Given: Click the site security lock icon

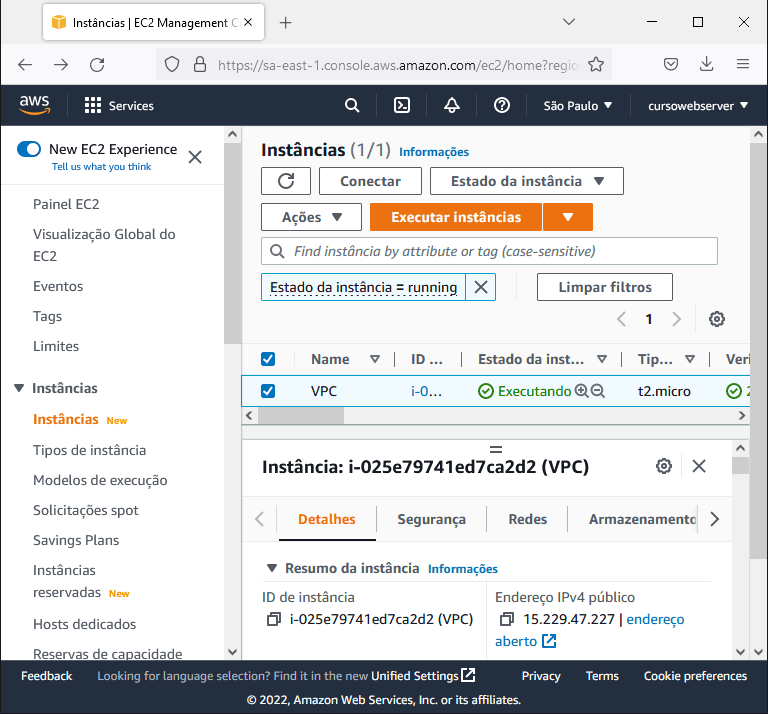Looking at the screenshot, I should point(200,64).
